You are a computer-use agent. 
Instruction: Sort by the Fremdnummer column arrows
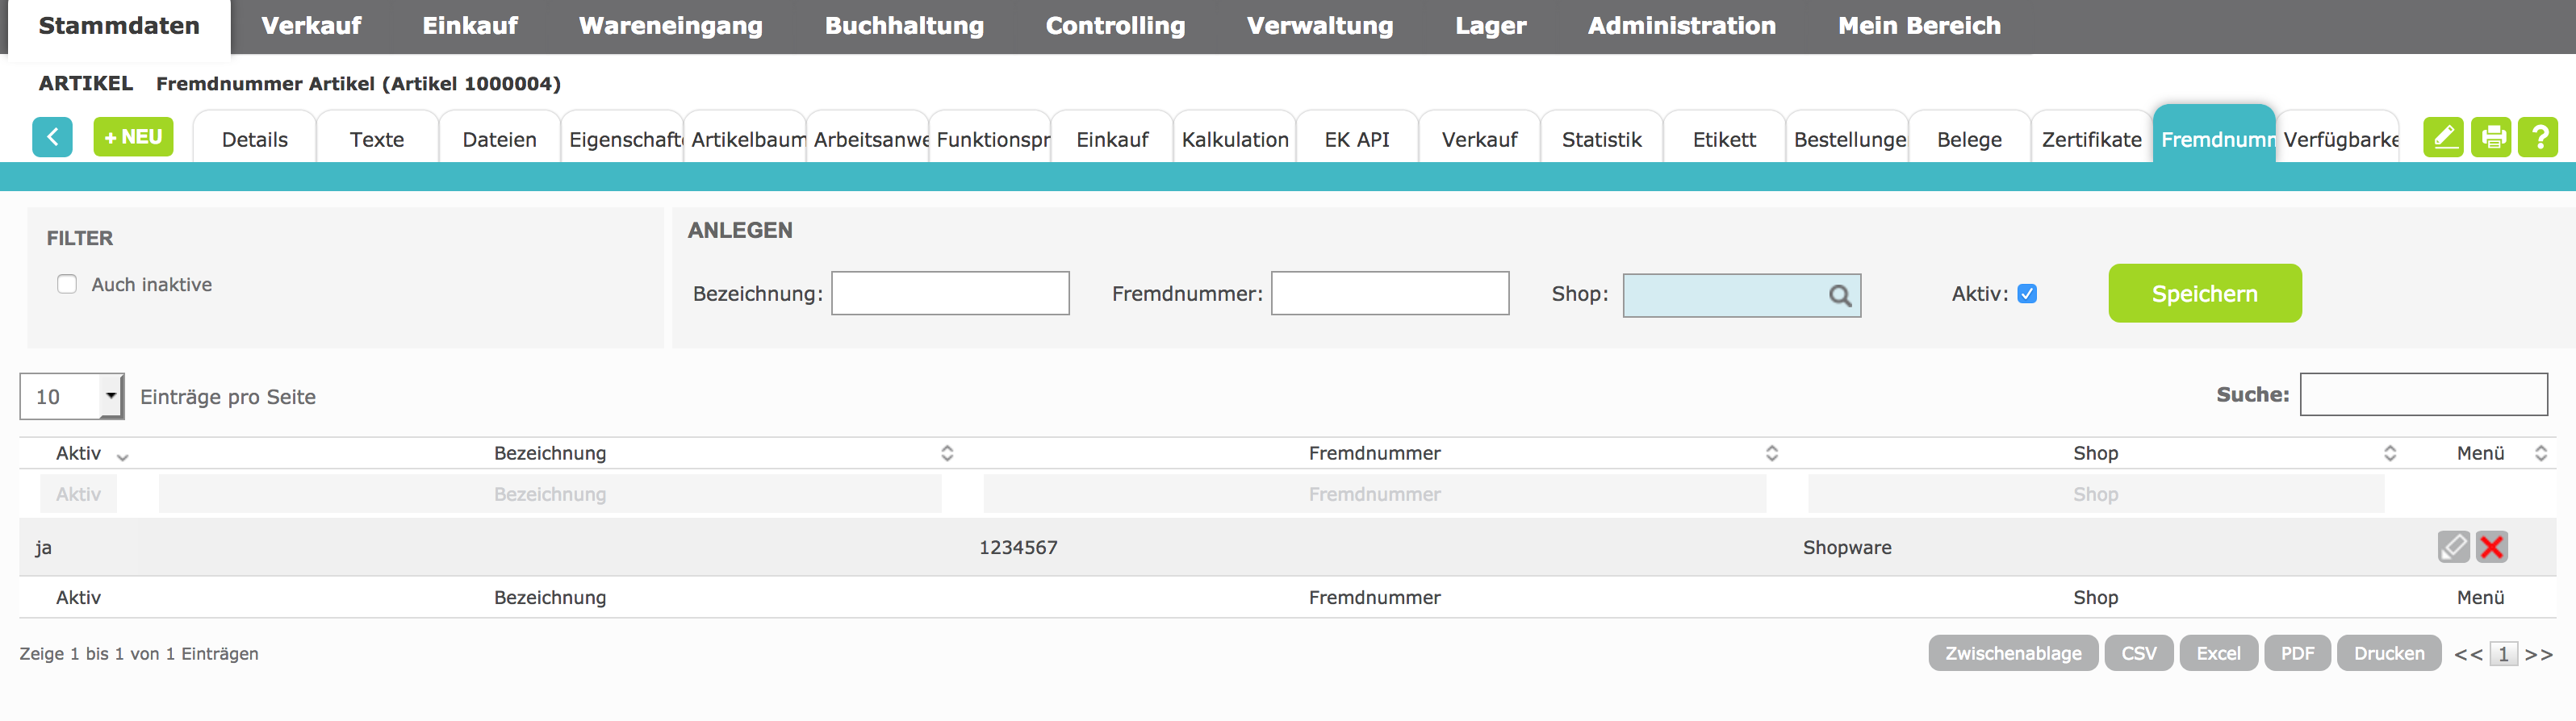pyautogui.click(x=1771, y=453)
